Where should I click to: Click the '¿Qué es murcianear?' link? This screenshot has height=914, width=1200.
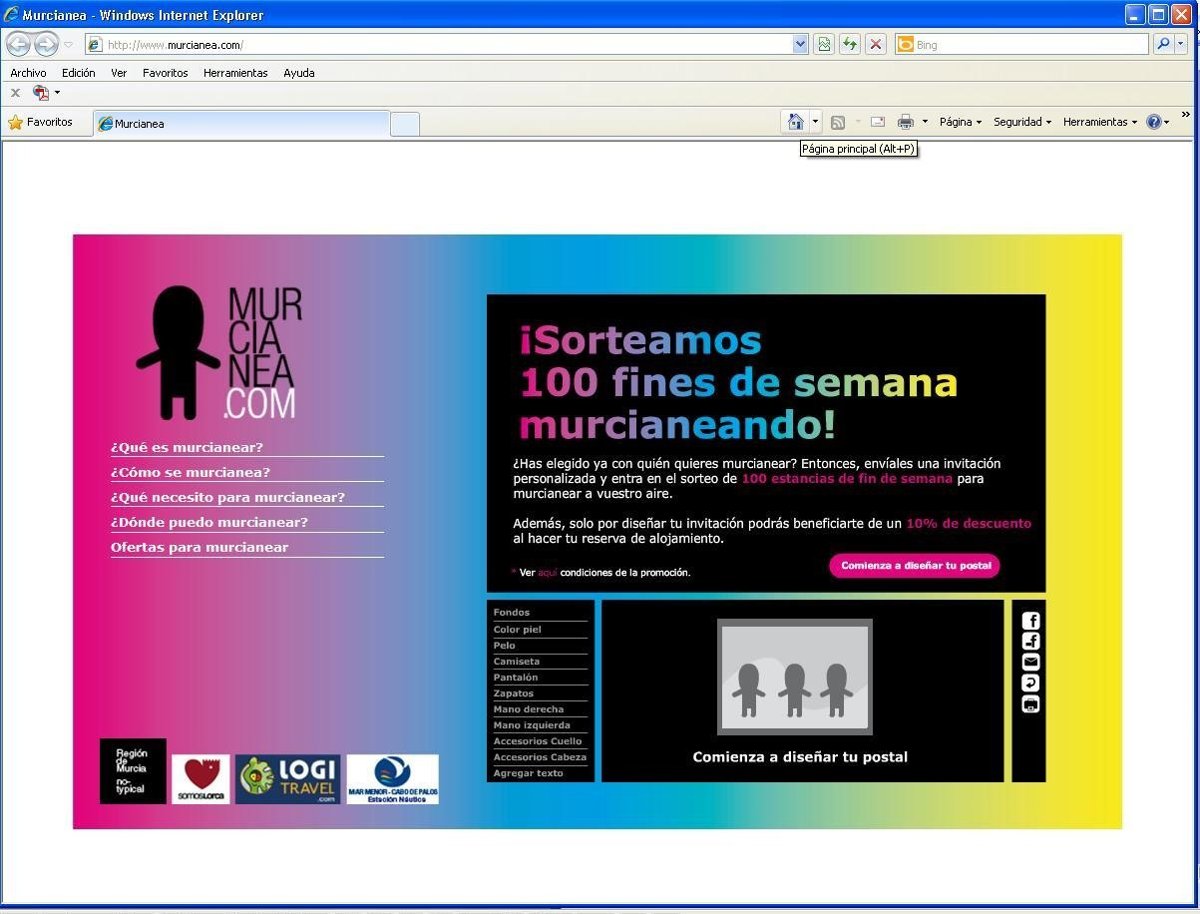(x=187, y=447)
